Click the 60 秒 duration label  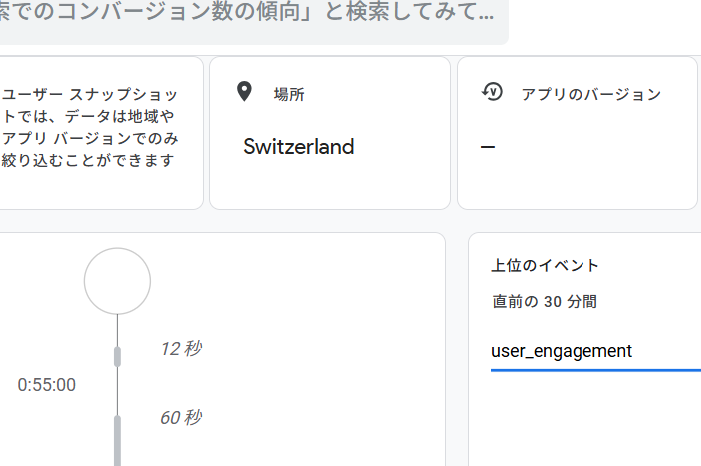[x=181, y=417]
